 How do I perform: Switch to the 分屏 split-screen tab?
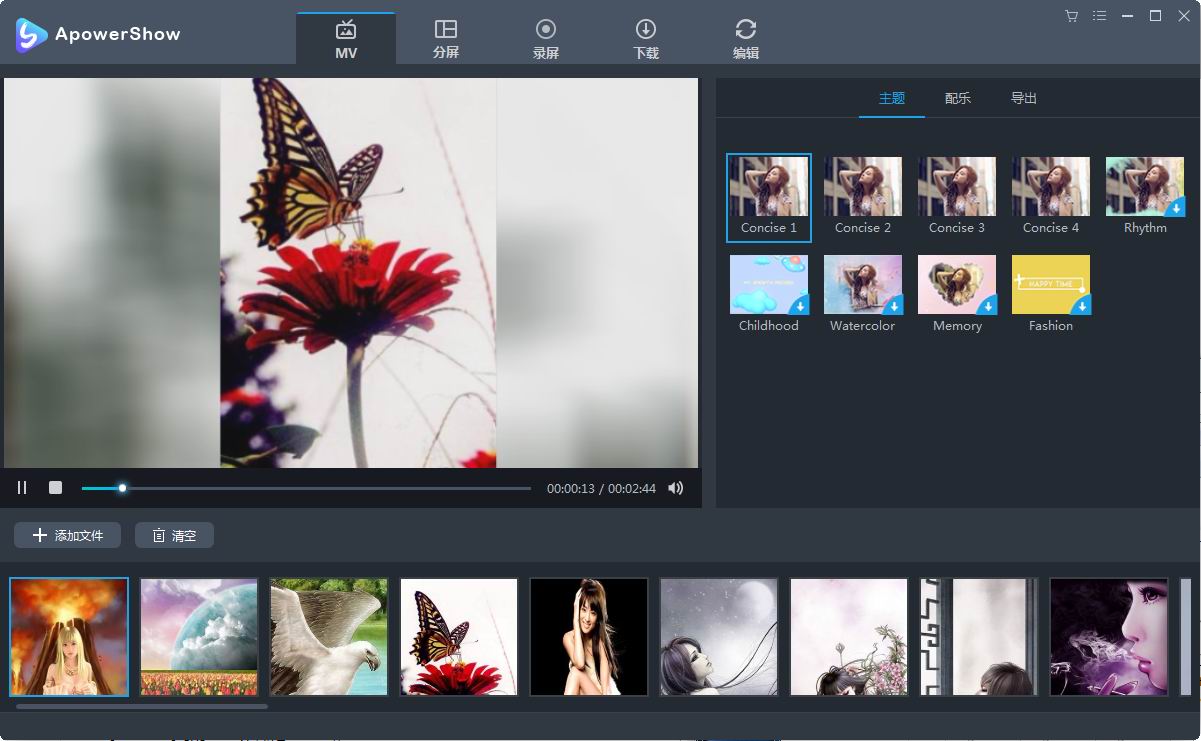(x=446, y=37)
